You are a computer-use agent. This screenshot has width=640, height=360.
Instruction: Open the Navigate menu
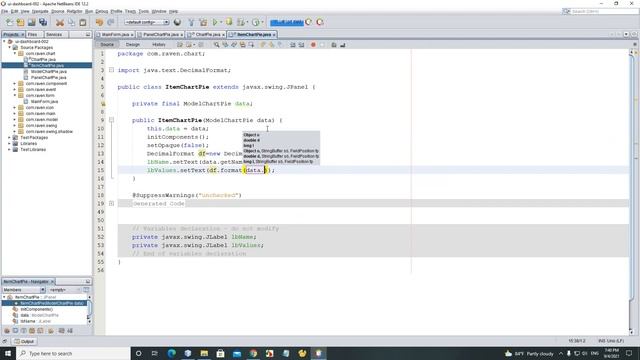click(40, 11)
